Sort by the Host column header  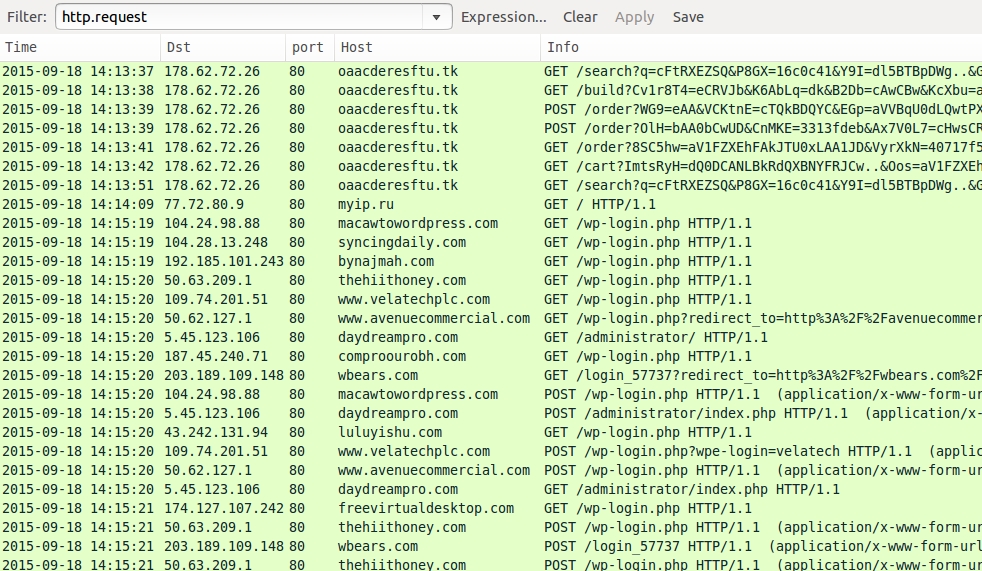tap(437, 47)
